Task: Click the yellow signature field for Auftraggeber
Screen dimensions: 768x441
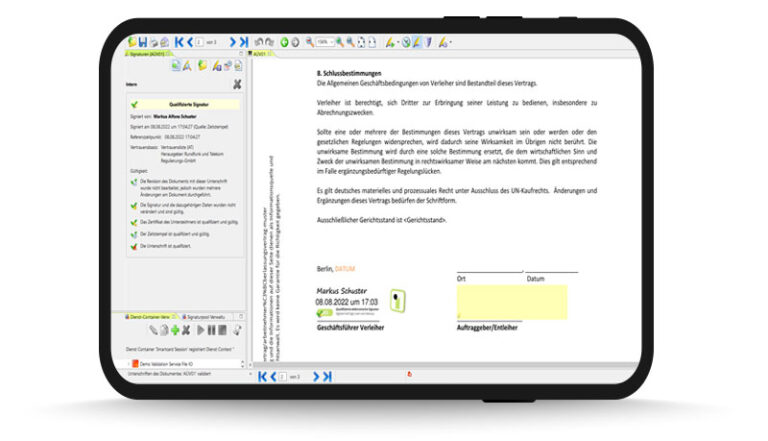Action: coord(510,302)
